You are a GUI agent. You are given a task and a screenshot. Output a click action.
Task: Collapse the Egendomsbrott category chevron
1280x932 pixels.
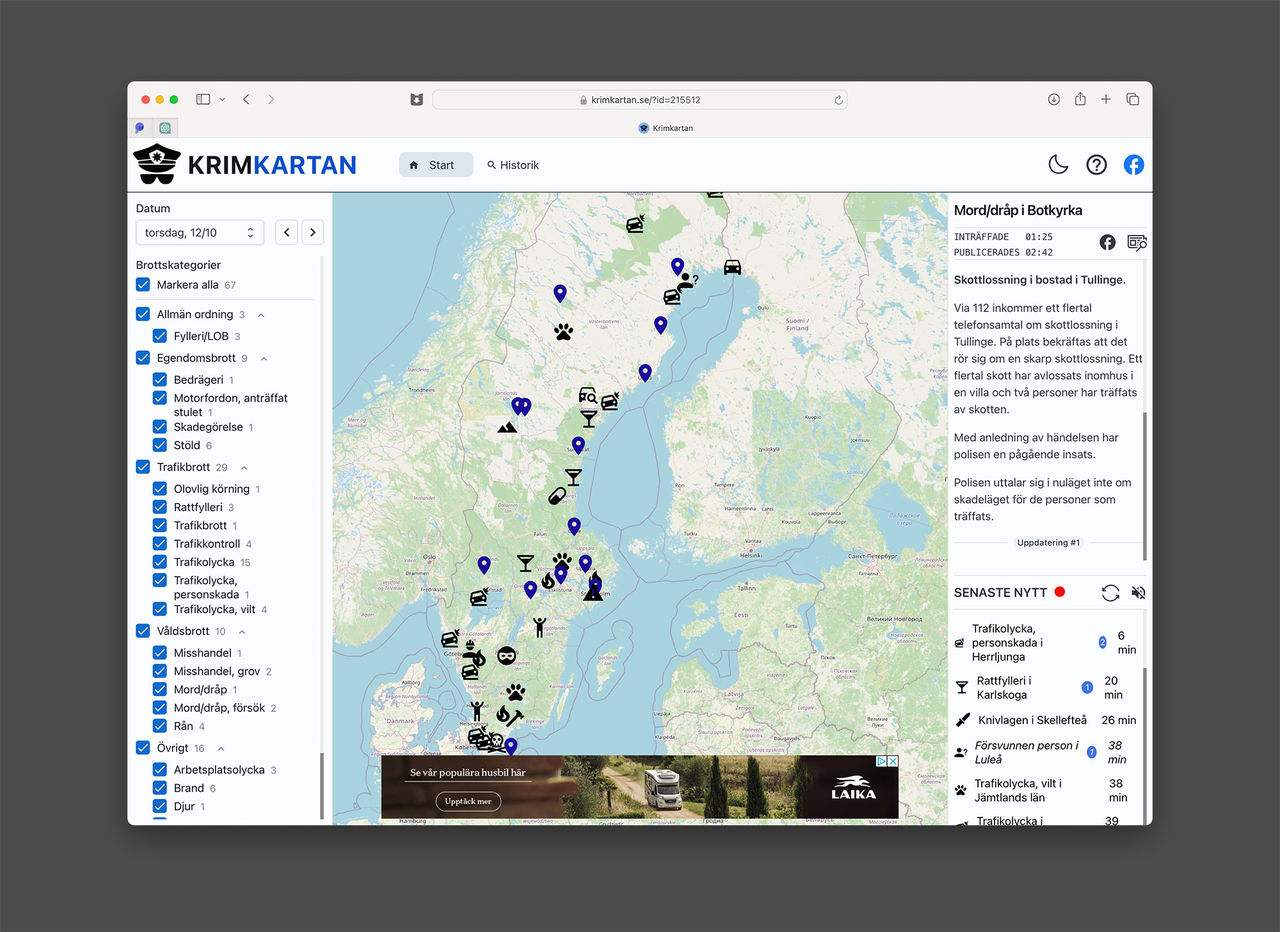pyautogui.click(x=263, y=358)
